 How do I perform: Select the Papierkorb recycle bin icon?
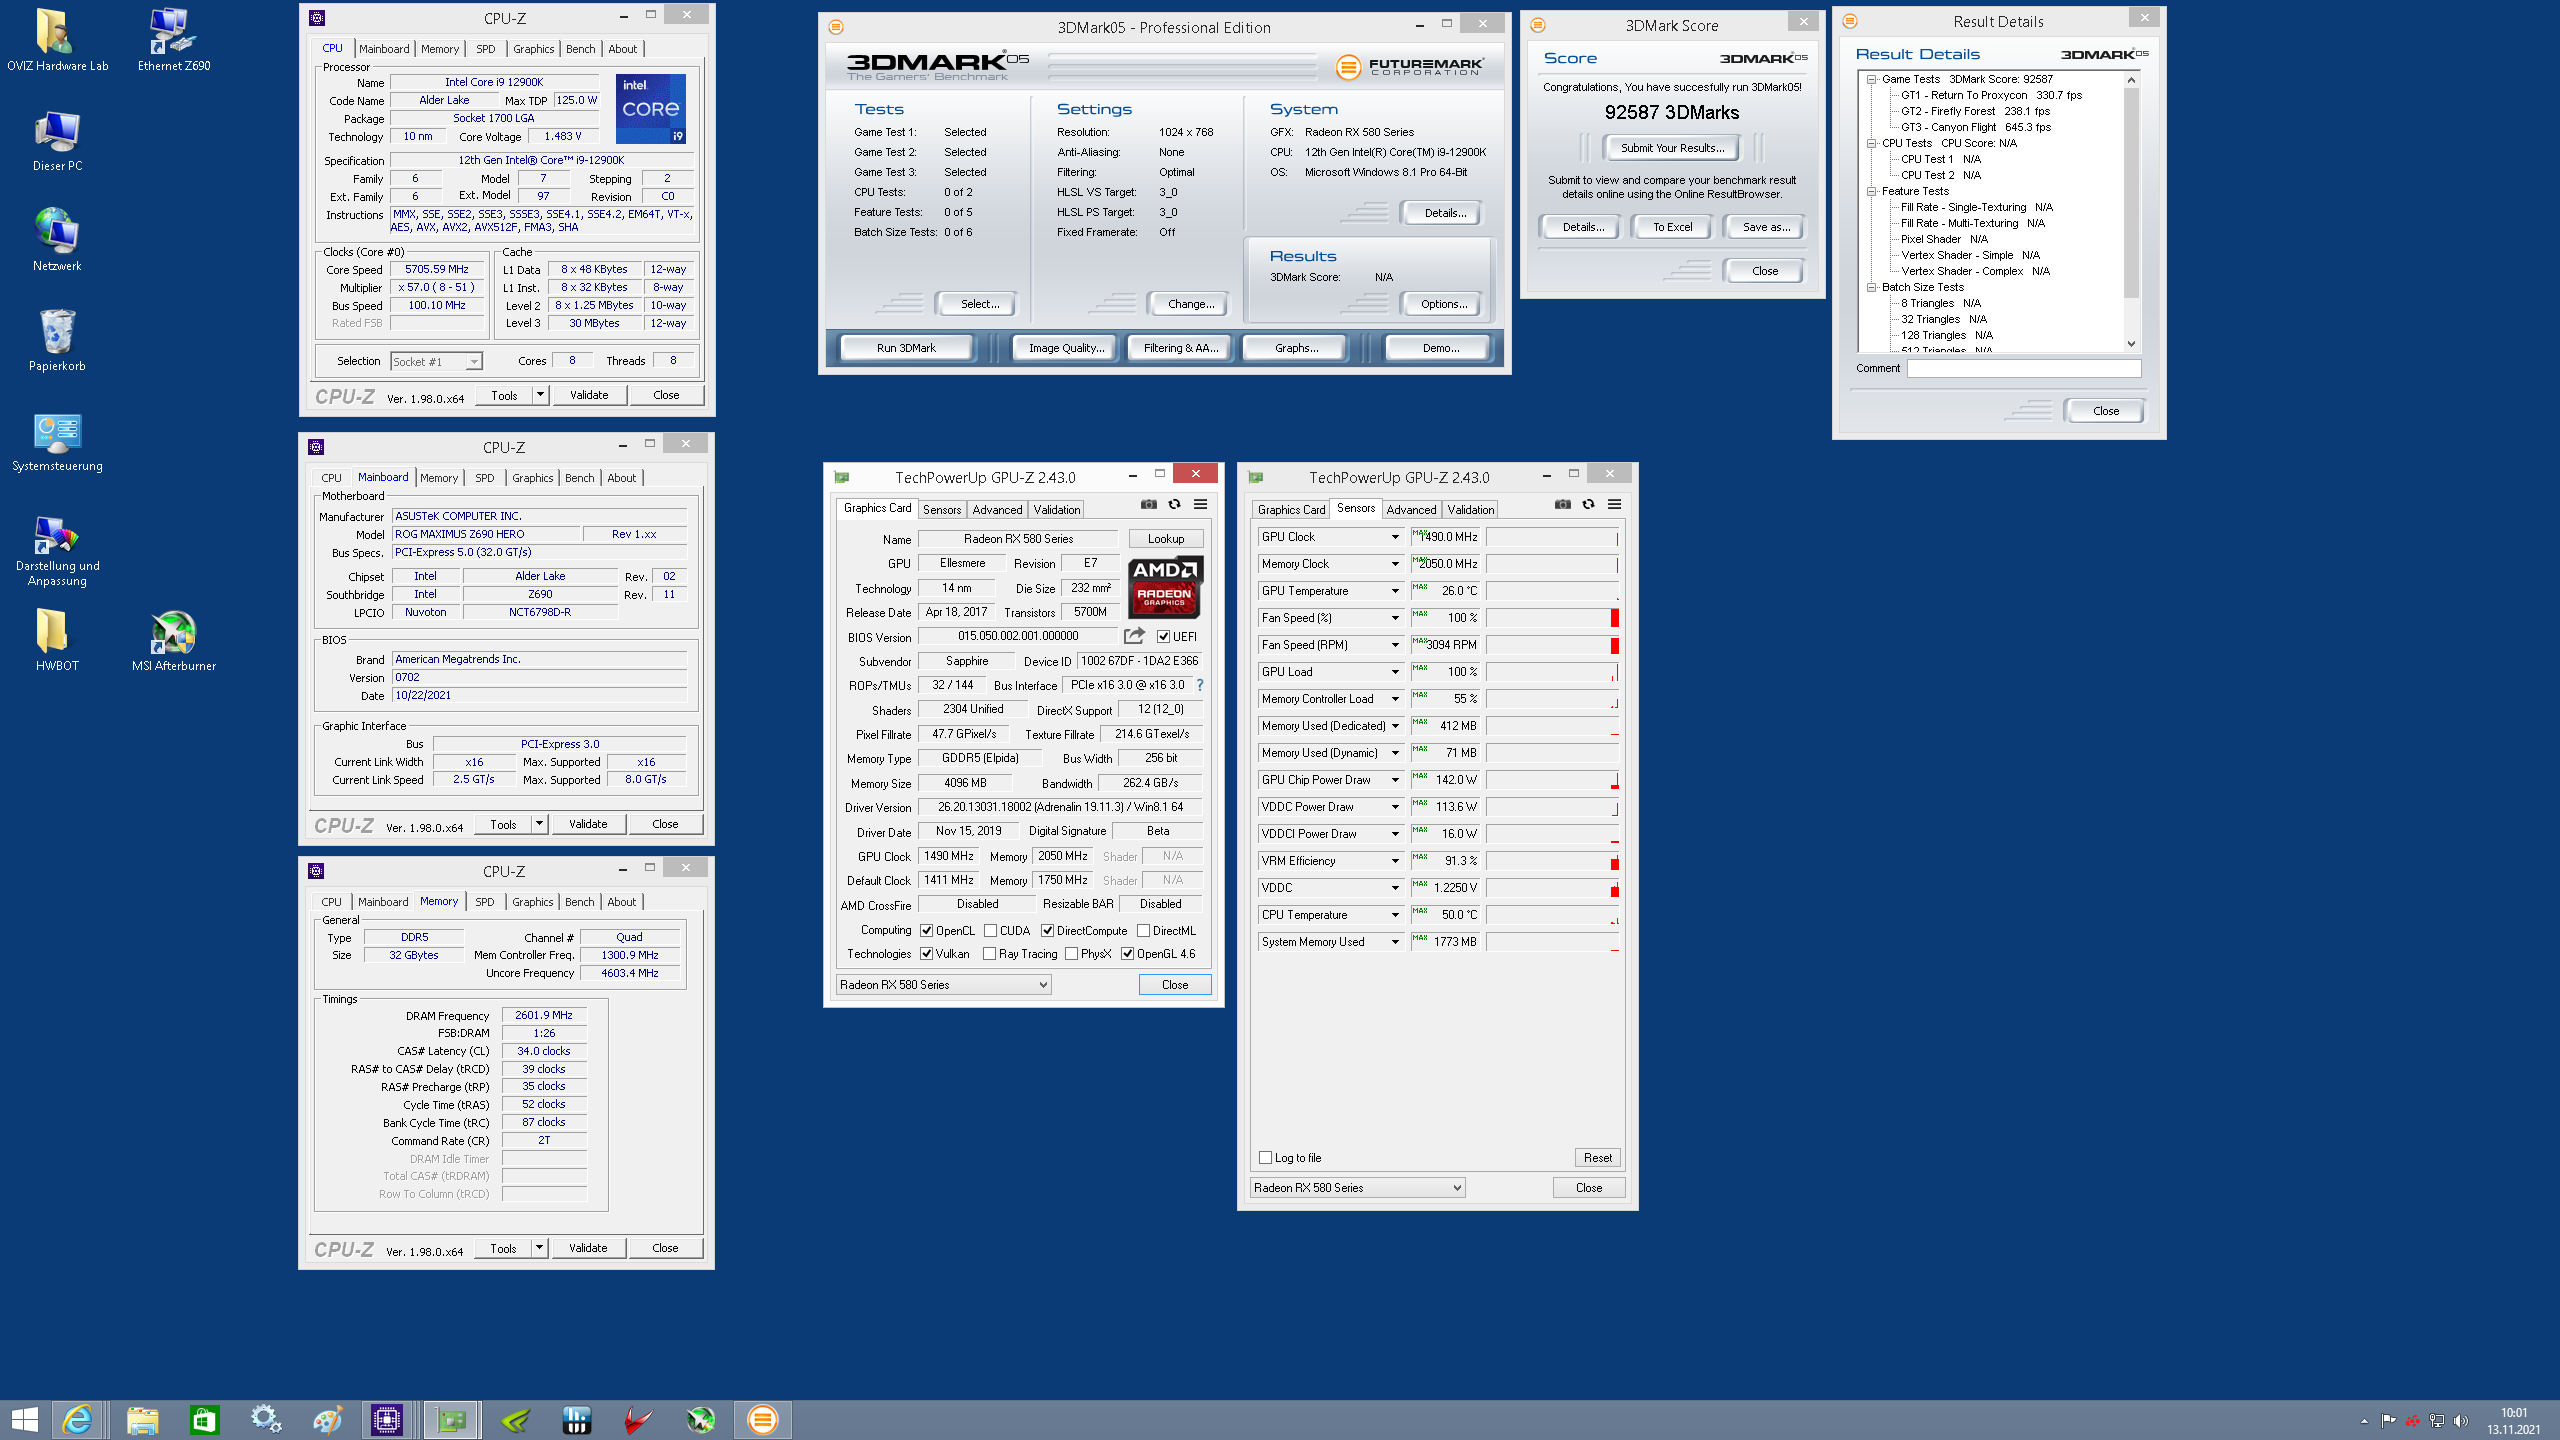tap(57, 340)
